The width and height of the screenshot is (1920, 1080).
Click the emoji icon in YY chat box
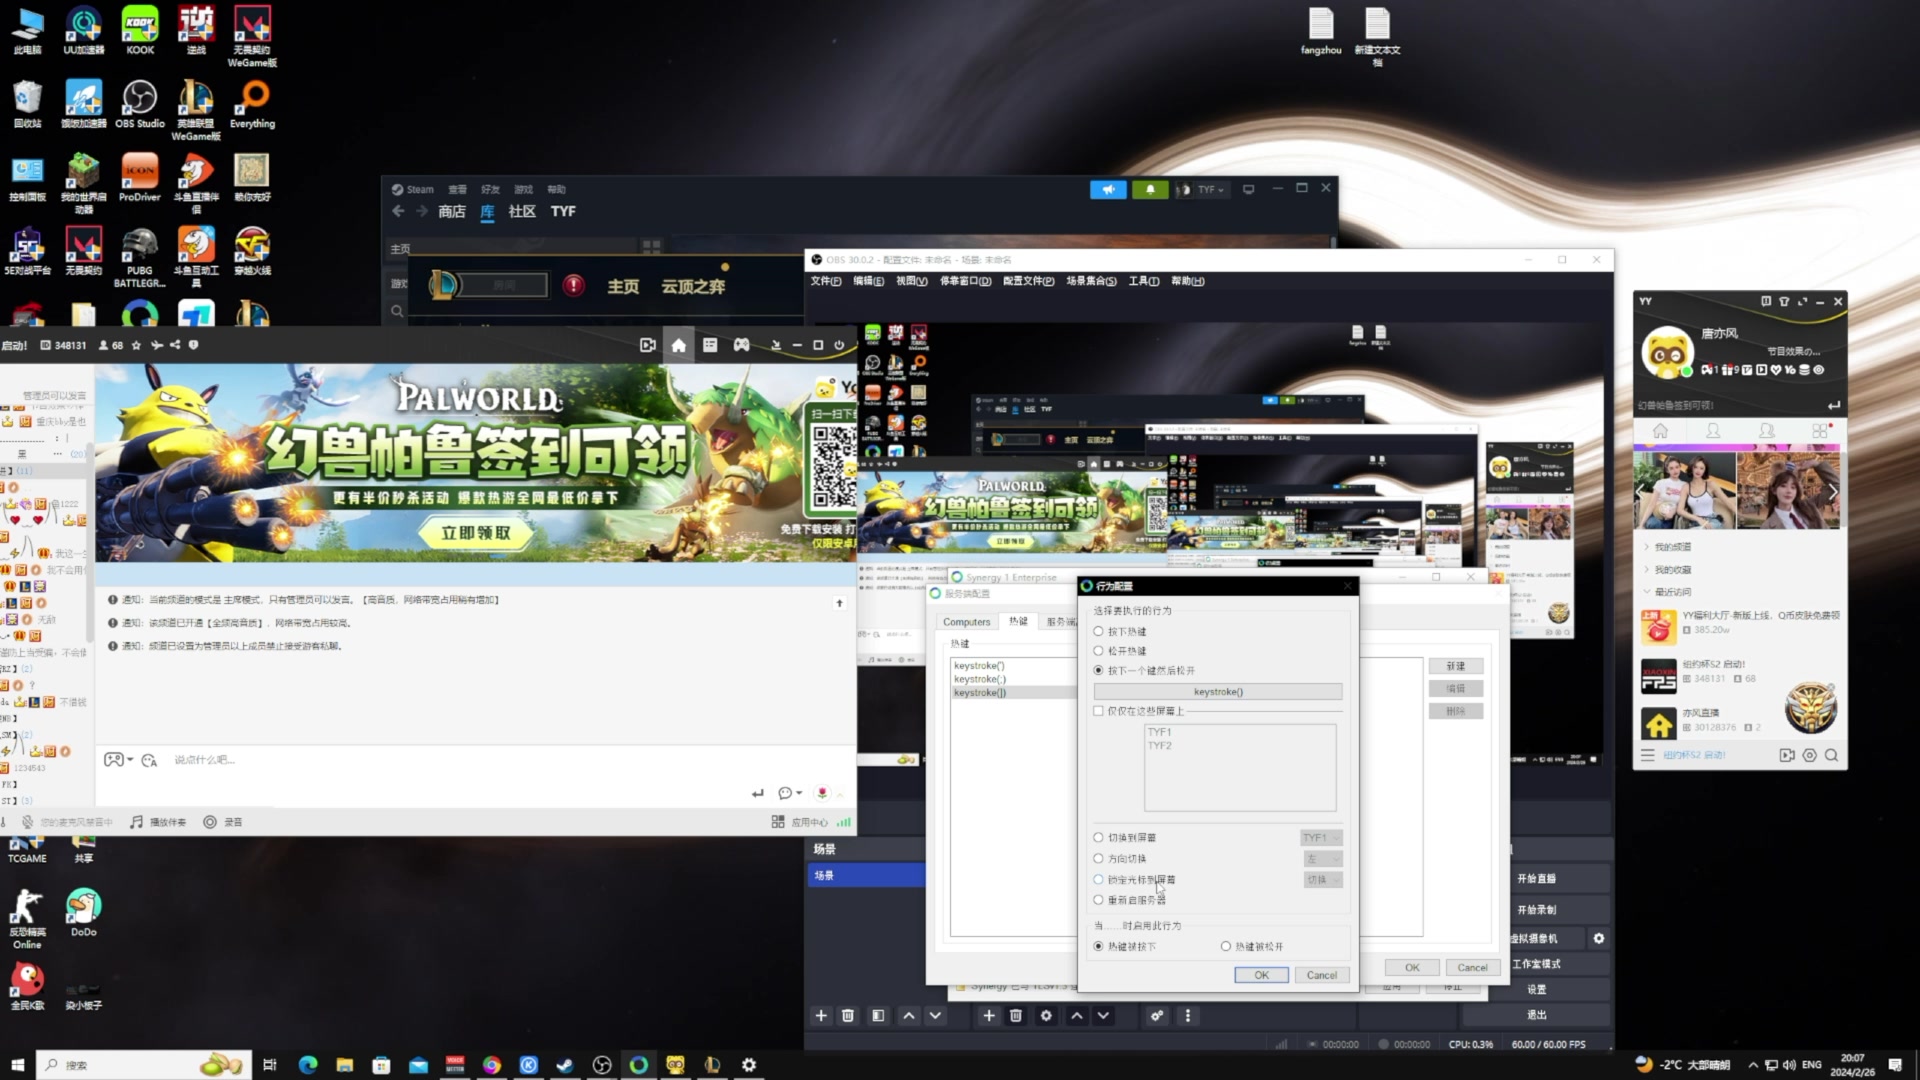[149, 760]
